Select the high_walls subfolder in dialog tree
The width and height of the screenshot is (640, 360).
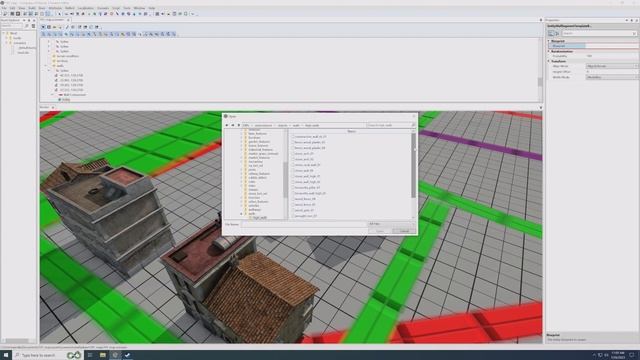coord(259,218)
